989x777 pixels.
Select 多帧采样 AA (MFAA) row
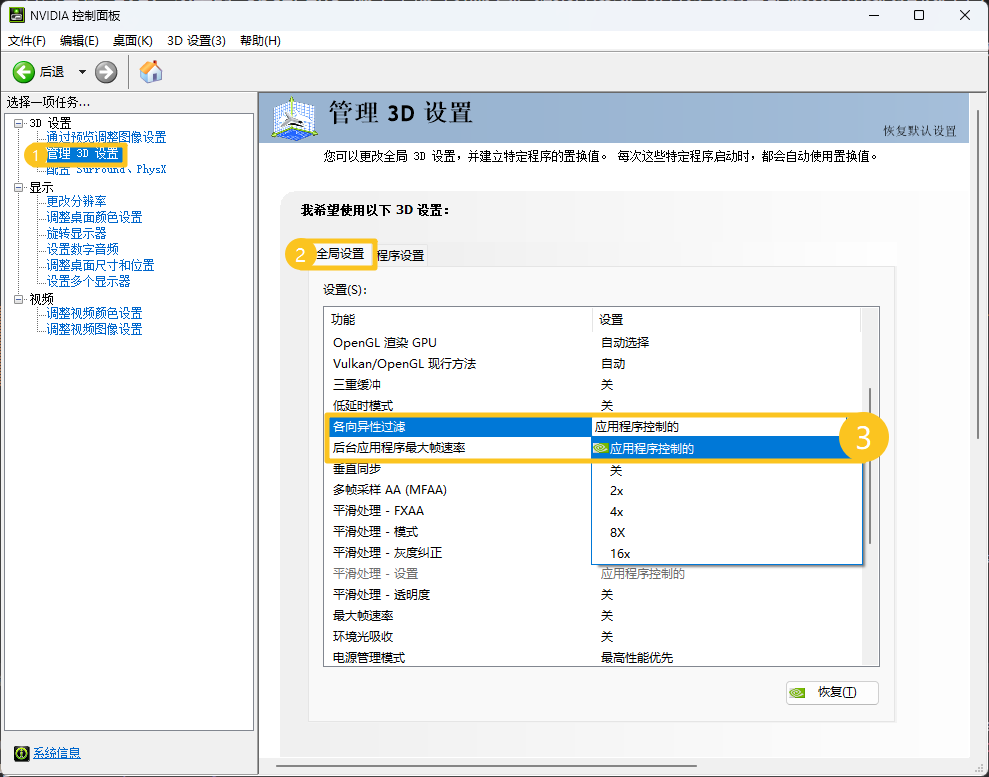(x=458, y=490)
